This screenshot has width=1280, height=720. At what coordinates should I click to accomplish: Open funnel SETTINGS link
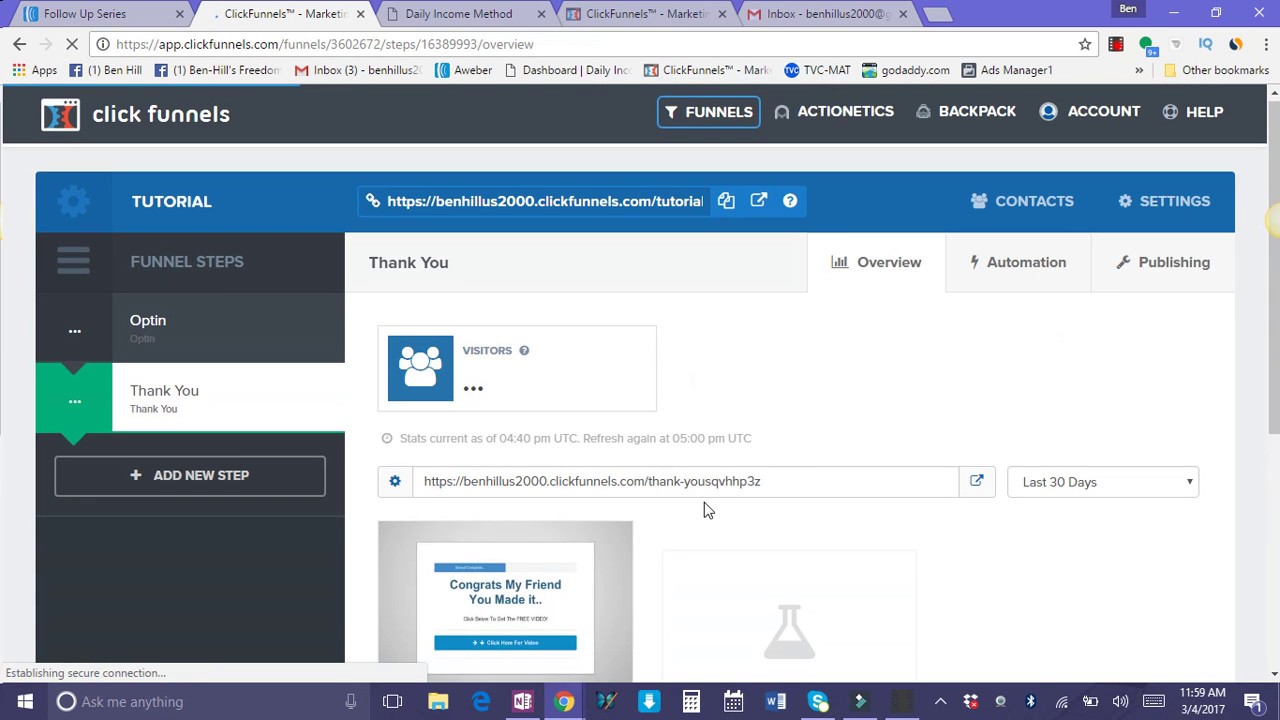[x=1164, y=201]
